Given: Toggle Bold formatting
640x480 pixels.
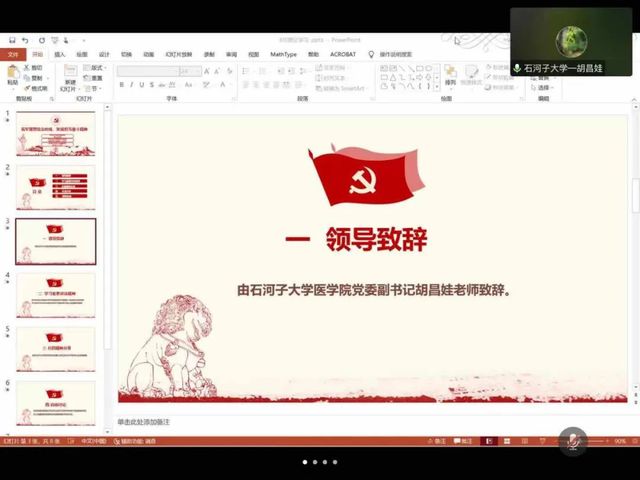Looking at the screenshot, I should click(x=122, y=85).
